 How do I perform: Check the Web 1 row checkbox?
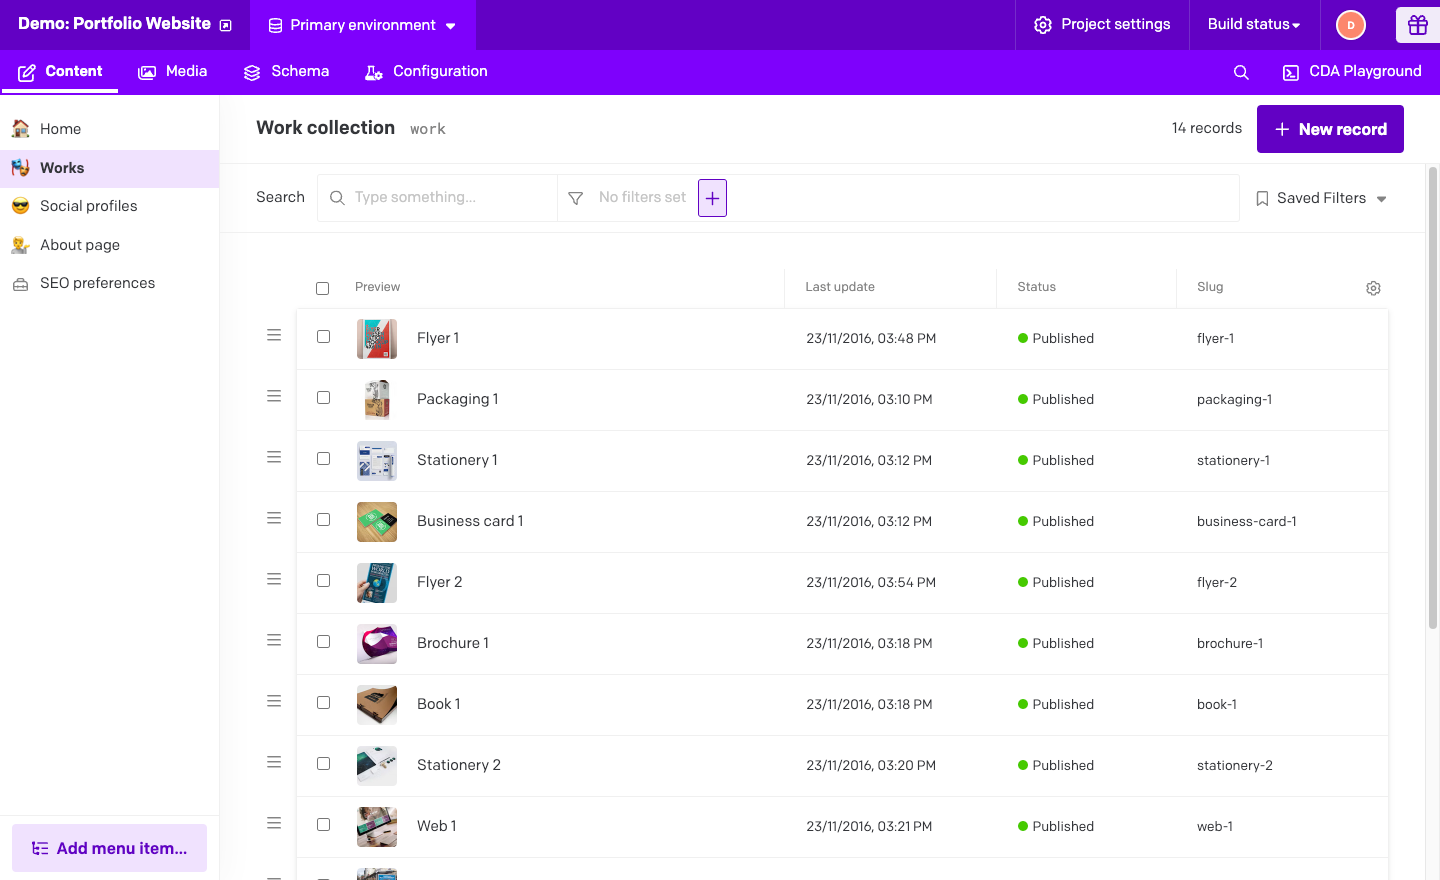[323, 825]
